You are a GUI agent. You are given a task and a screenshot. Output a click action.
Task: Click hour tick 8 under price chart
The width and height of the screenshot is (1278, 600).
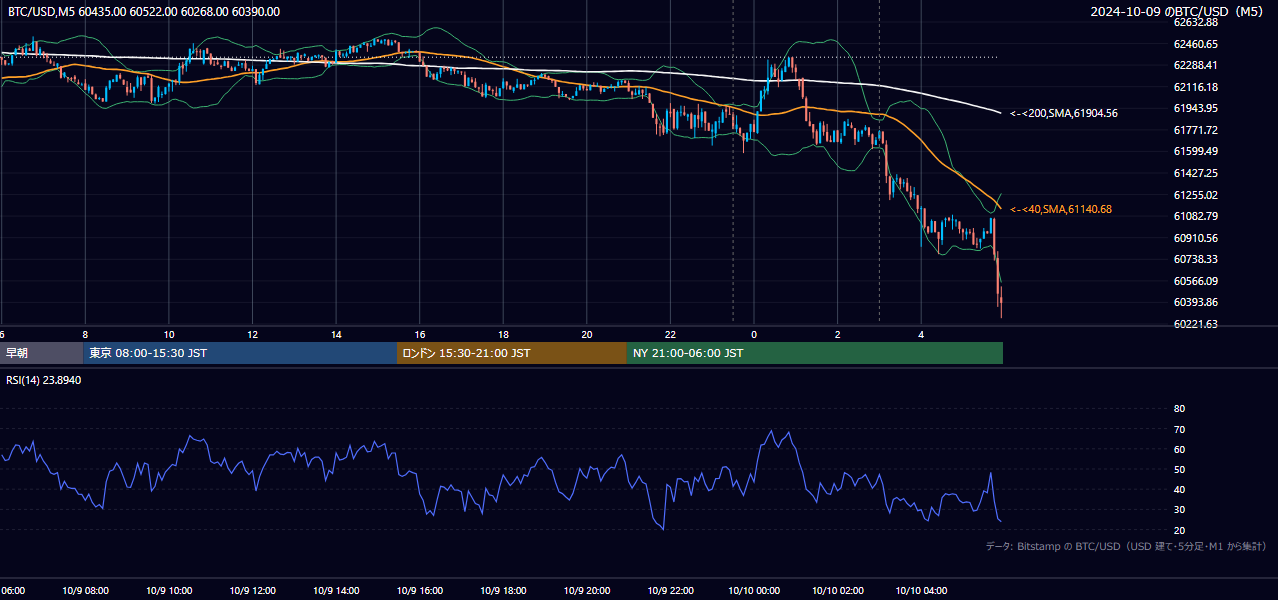pos(85,334)
